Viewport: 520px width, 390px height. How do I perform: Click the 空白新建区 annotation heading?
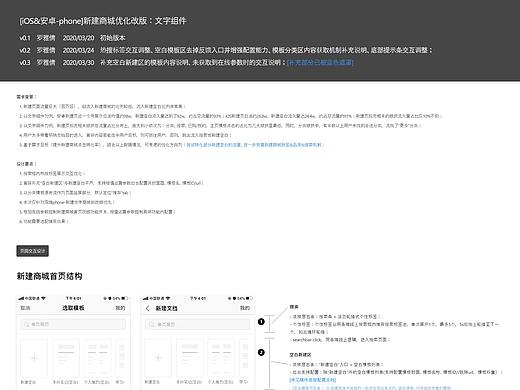pos(300,355)
